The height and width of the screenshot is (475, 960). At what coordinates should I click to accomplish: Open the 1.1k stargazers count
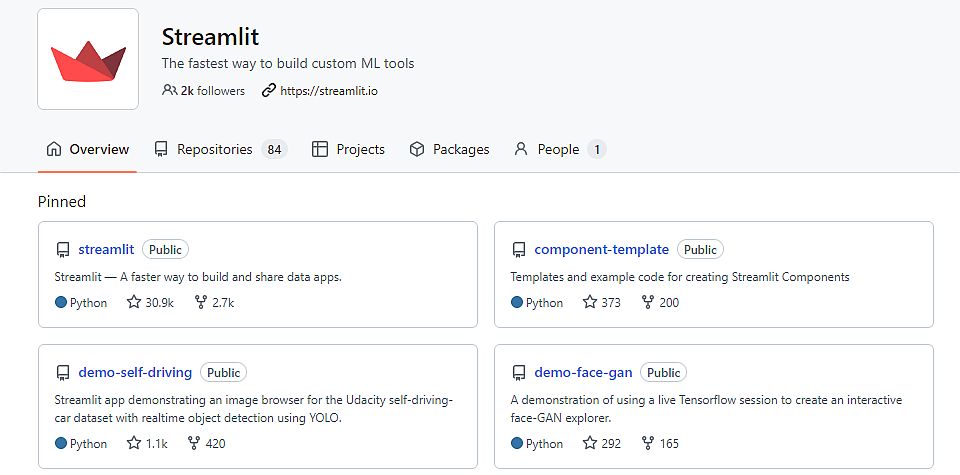click(x=157, y=443)
